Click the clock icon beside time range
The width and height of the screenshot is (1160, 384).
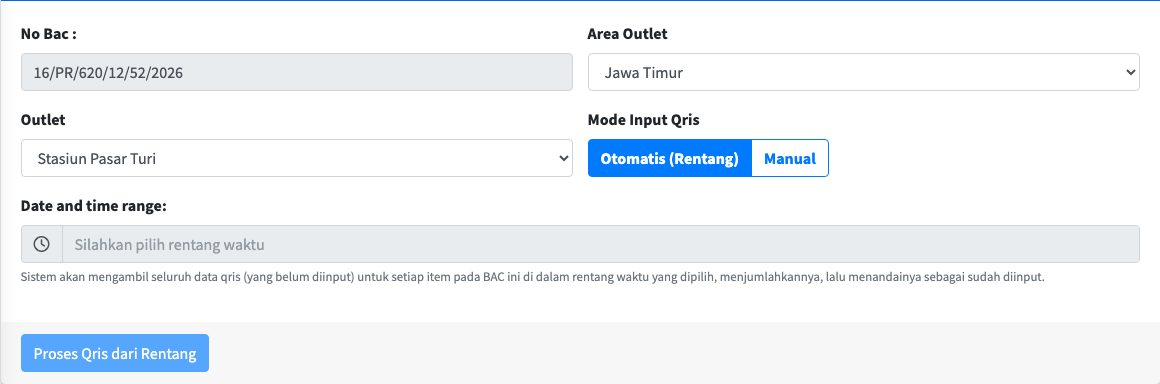[x=41, y=244]
